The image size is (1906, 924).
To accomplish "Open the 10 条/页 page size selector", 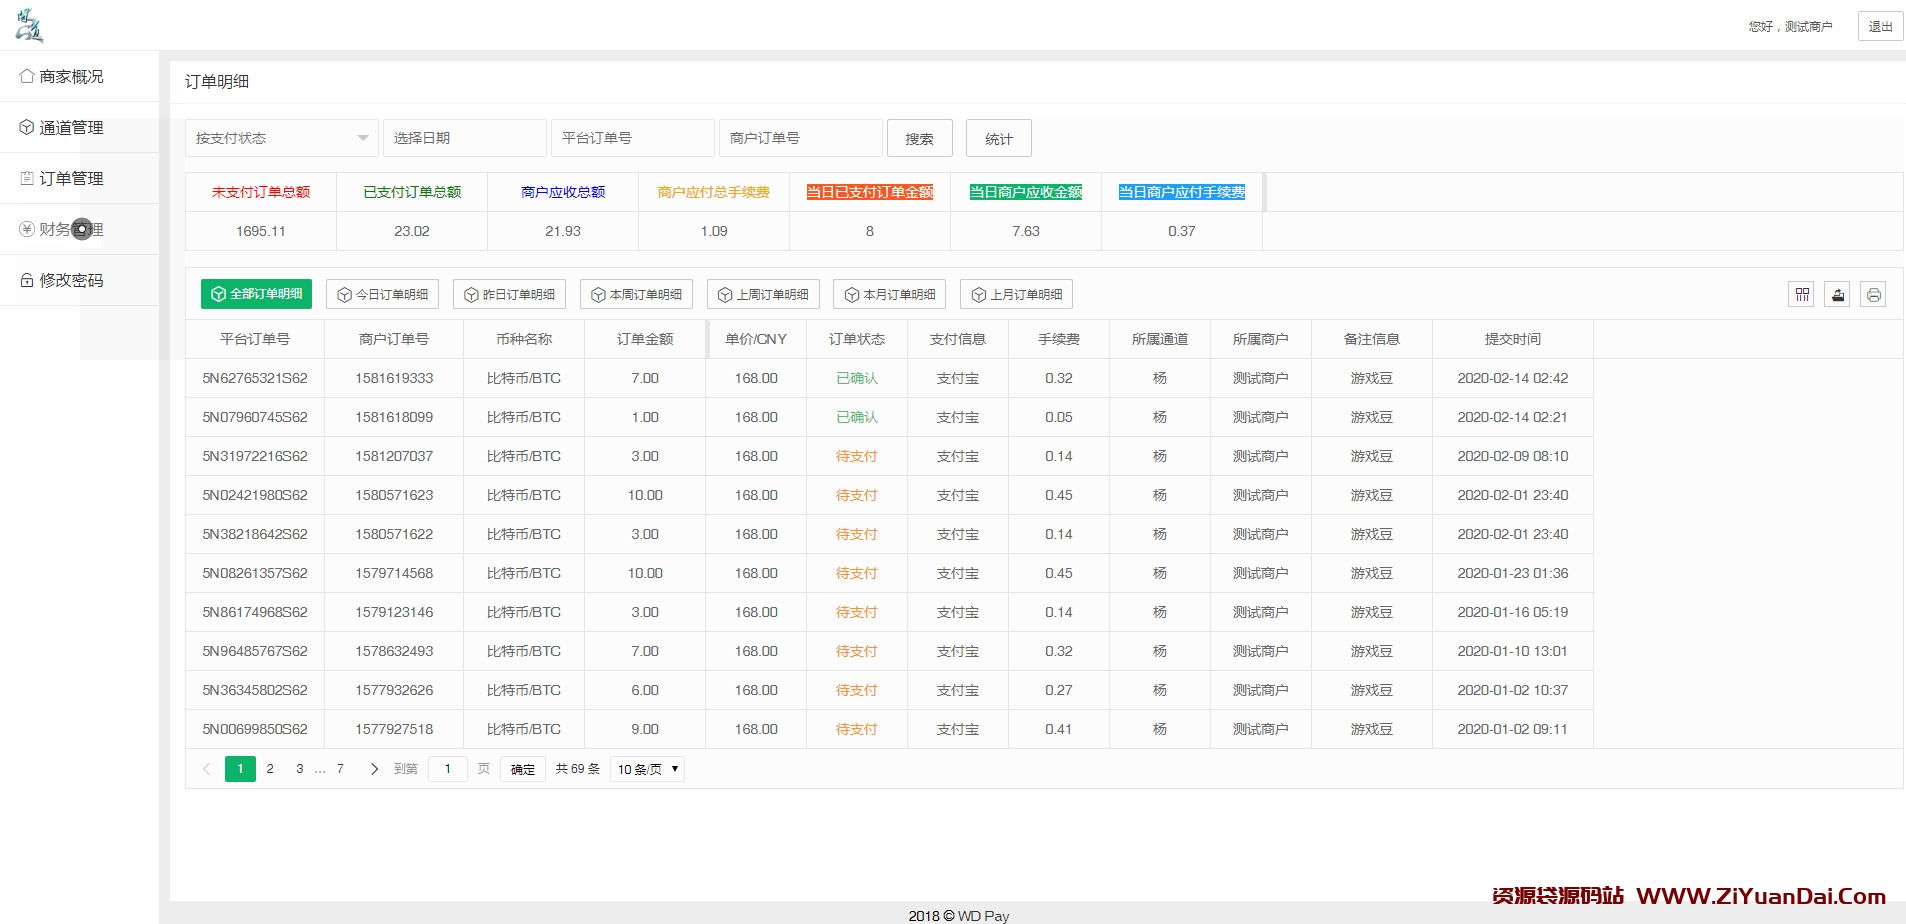I will point(648,769).
